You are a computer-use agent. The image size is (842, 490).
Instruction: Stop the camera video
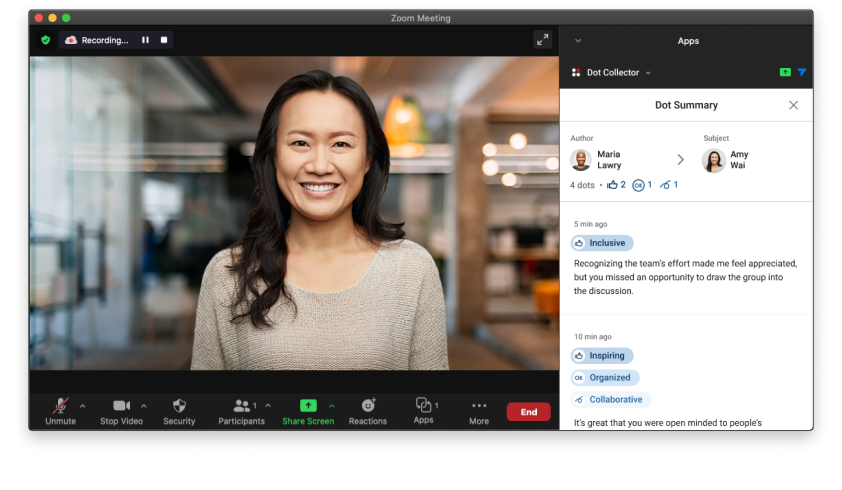pyautogui.click(x=121, y=412)
